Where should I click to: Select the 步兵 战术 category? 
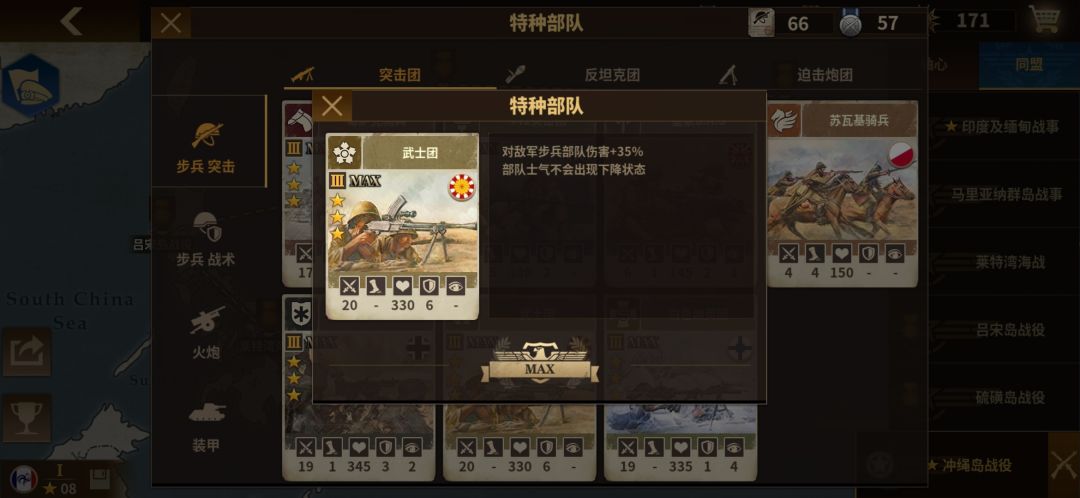coord(206,239)
